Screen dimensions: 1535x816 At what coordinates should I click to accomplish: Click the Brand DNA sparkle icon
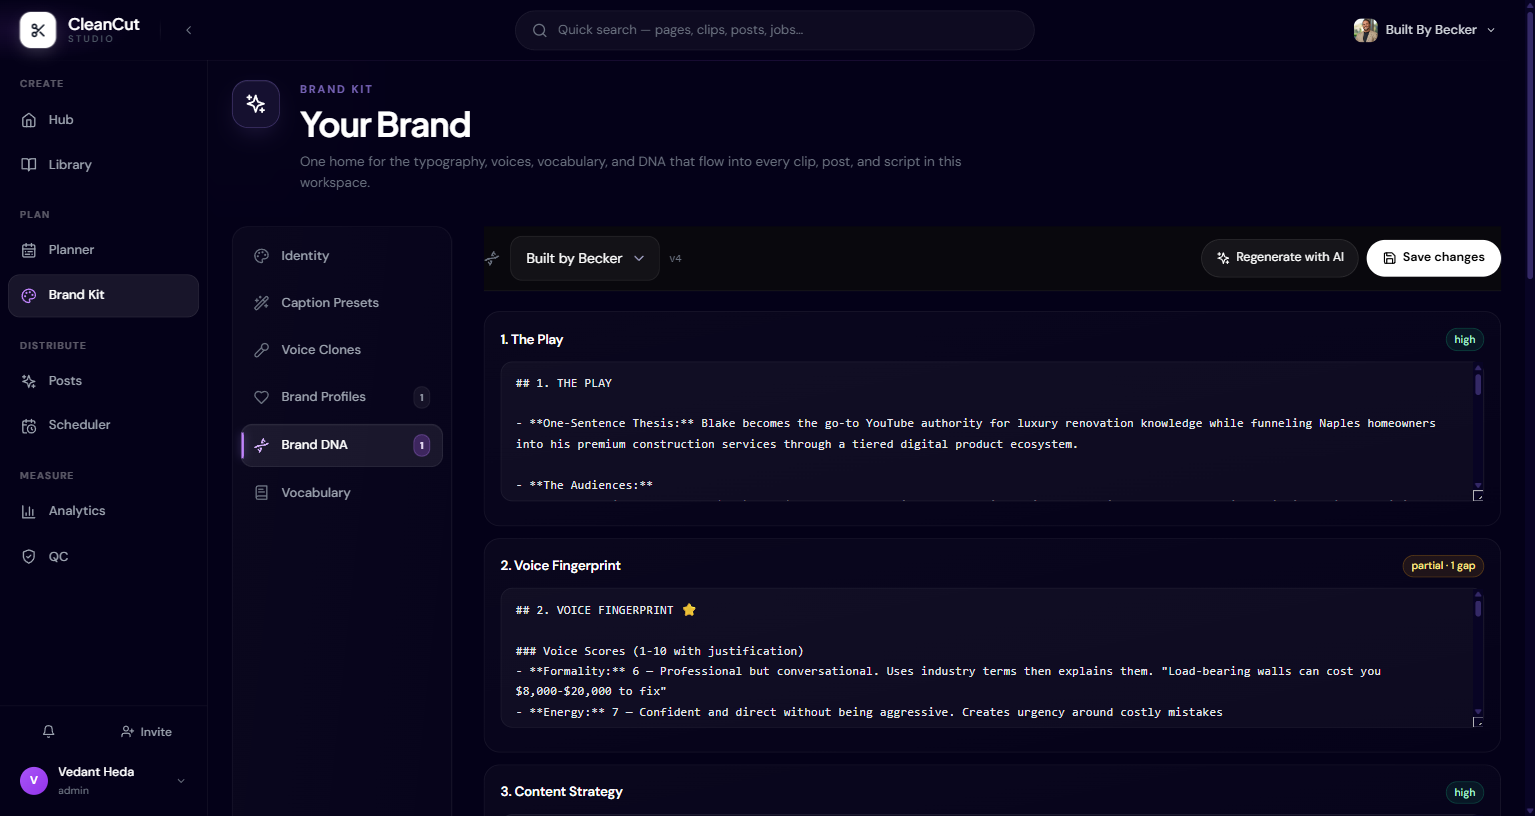coord(262,445)
